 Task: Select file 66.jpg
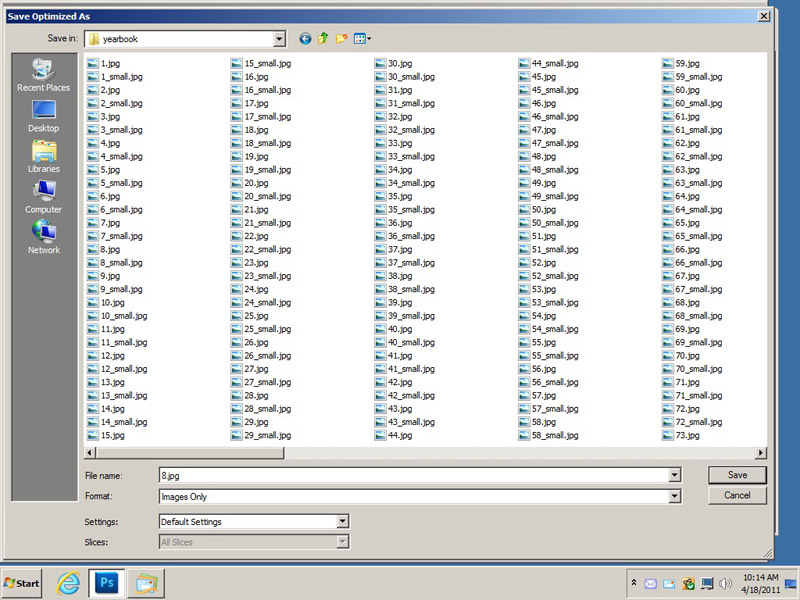(x=681, y=249)
